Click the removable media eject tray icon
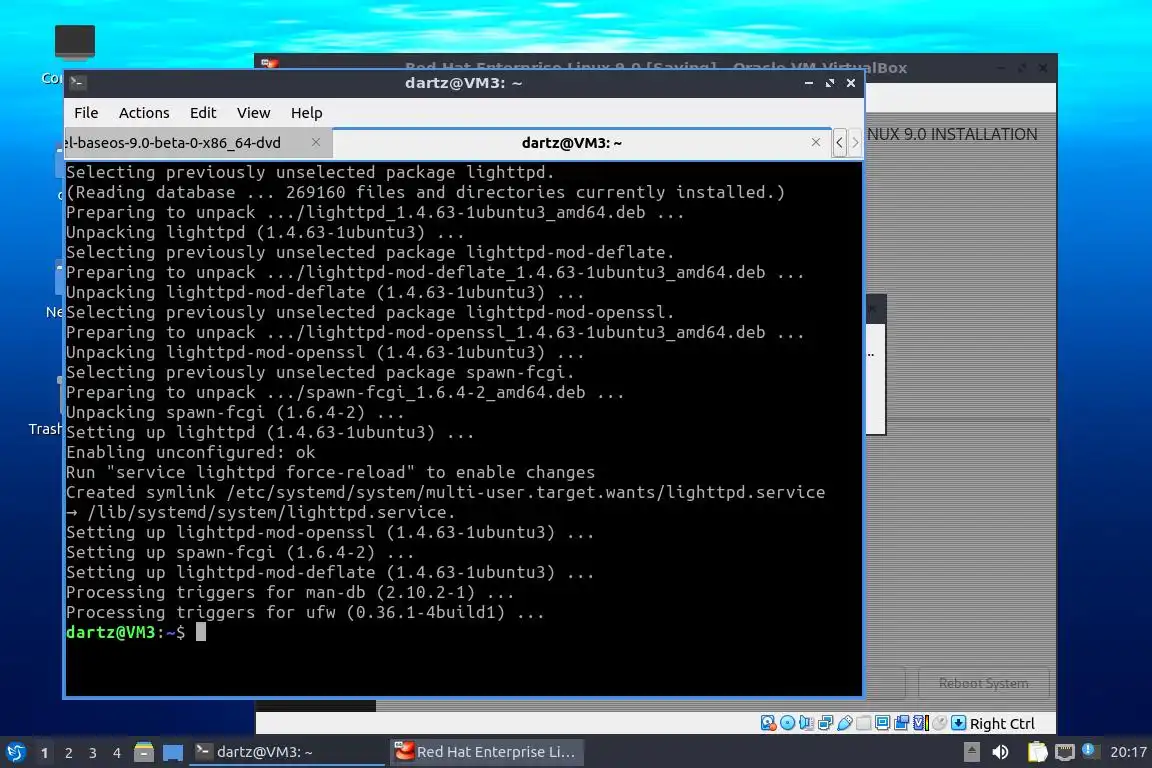 [971, 752]
